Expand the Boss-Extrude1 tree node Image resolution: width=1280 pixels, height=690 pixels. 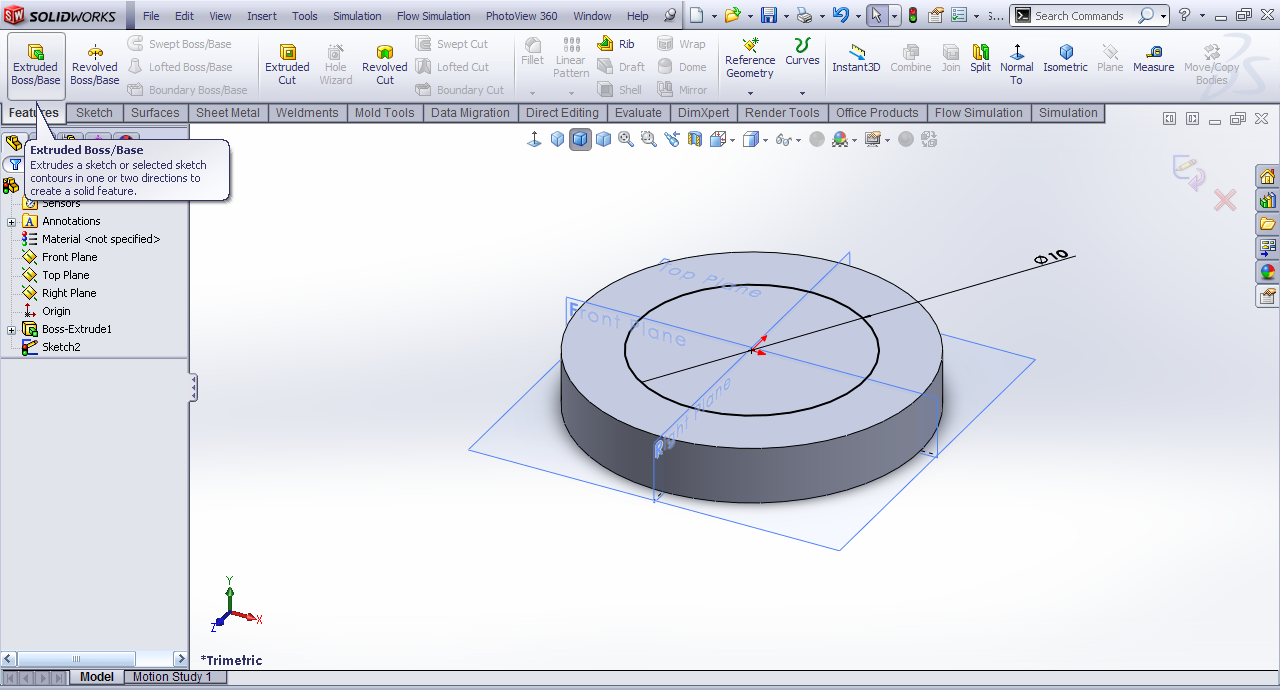pos(12,330)
